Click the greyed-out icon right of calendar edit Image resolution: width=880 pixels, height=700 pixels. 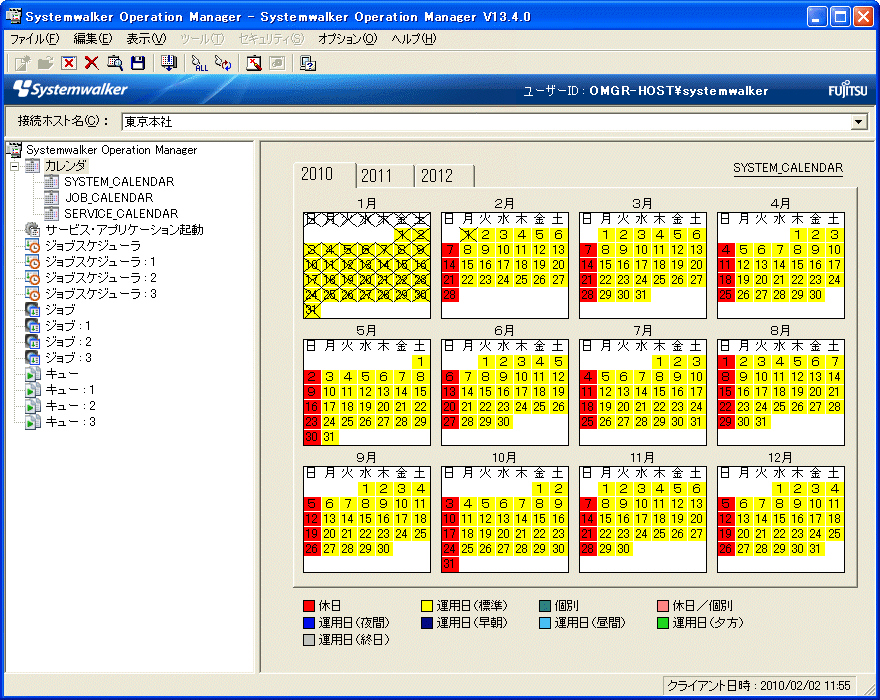[x=277, y=63]
